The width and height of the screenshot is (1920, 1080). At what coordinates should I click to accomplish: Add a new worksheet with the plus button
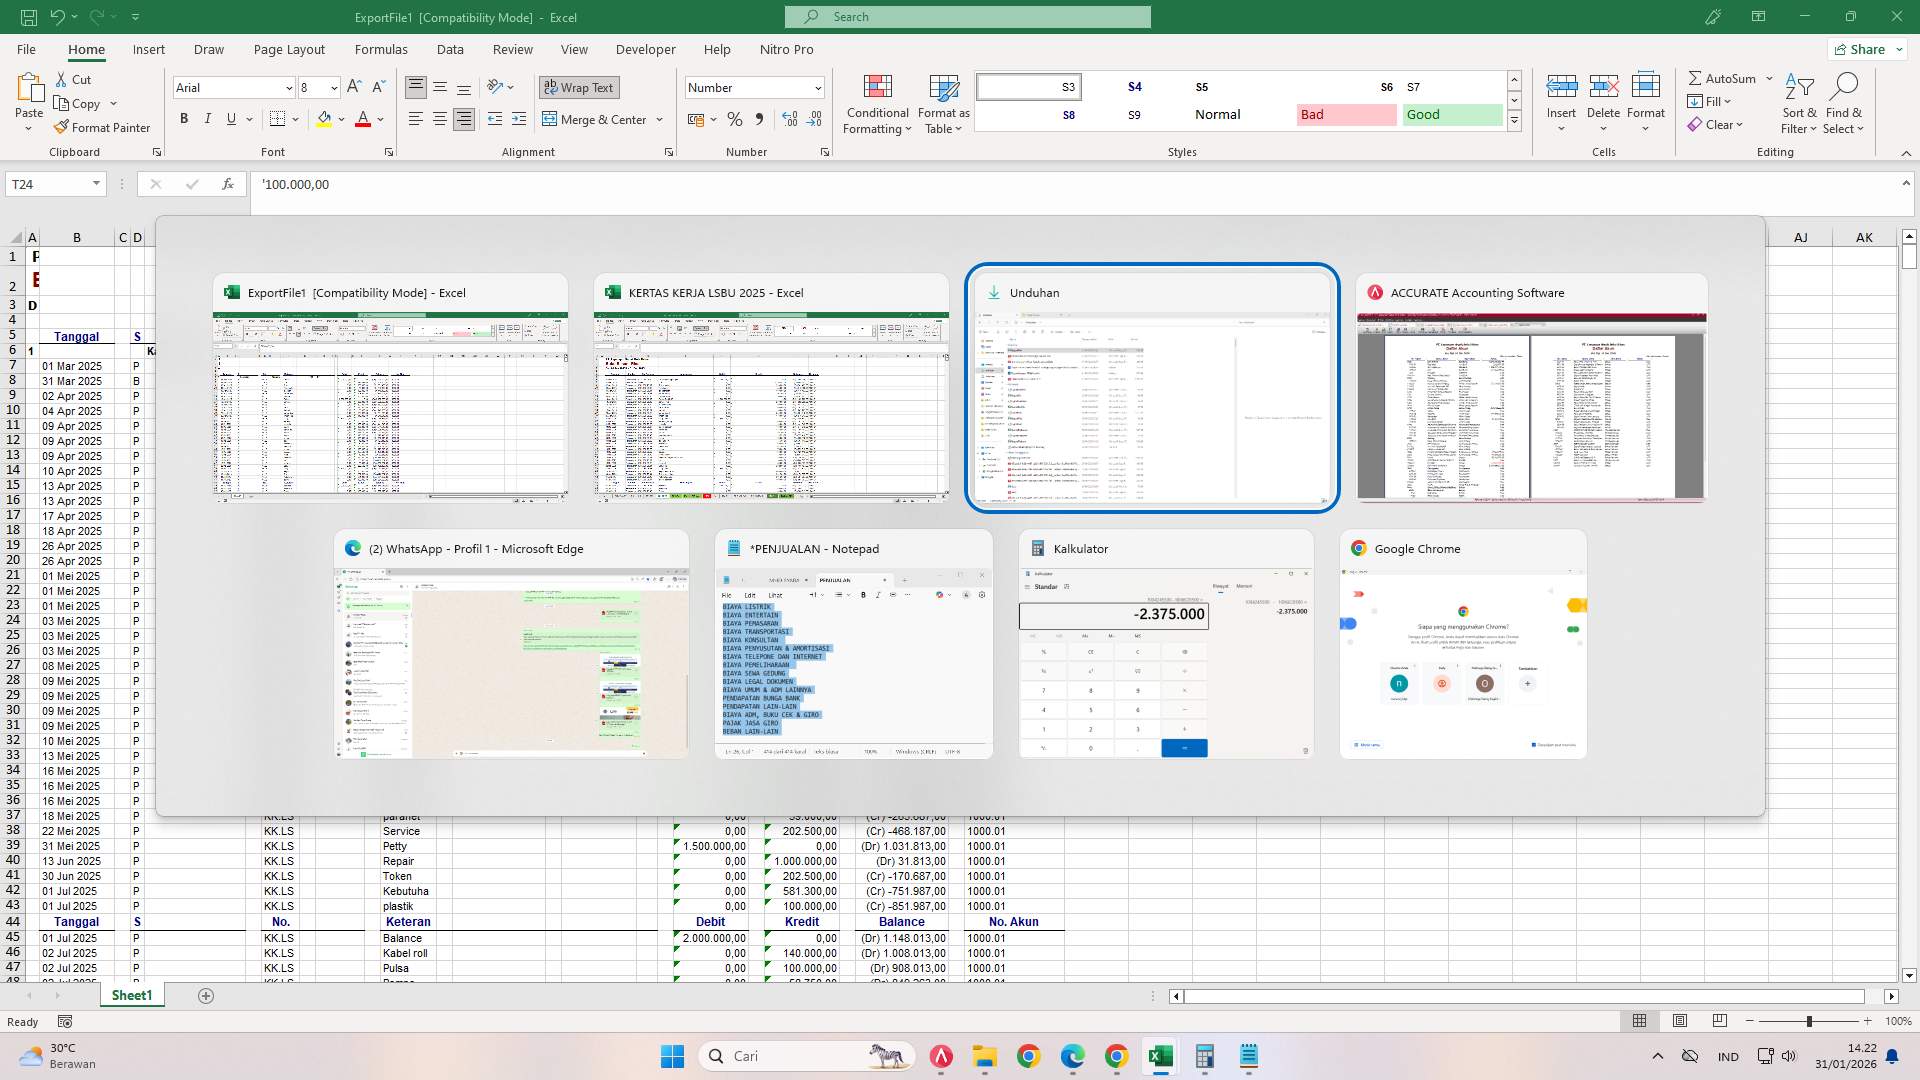(206, 995)
